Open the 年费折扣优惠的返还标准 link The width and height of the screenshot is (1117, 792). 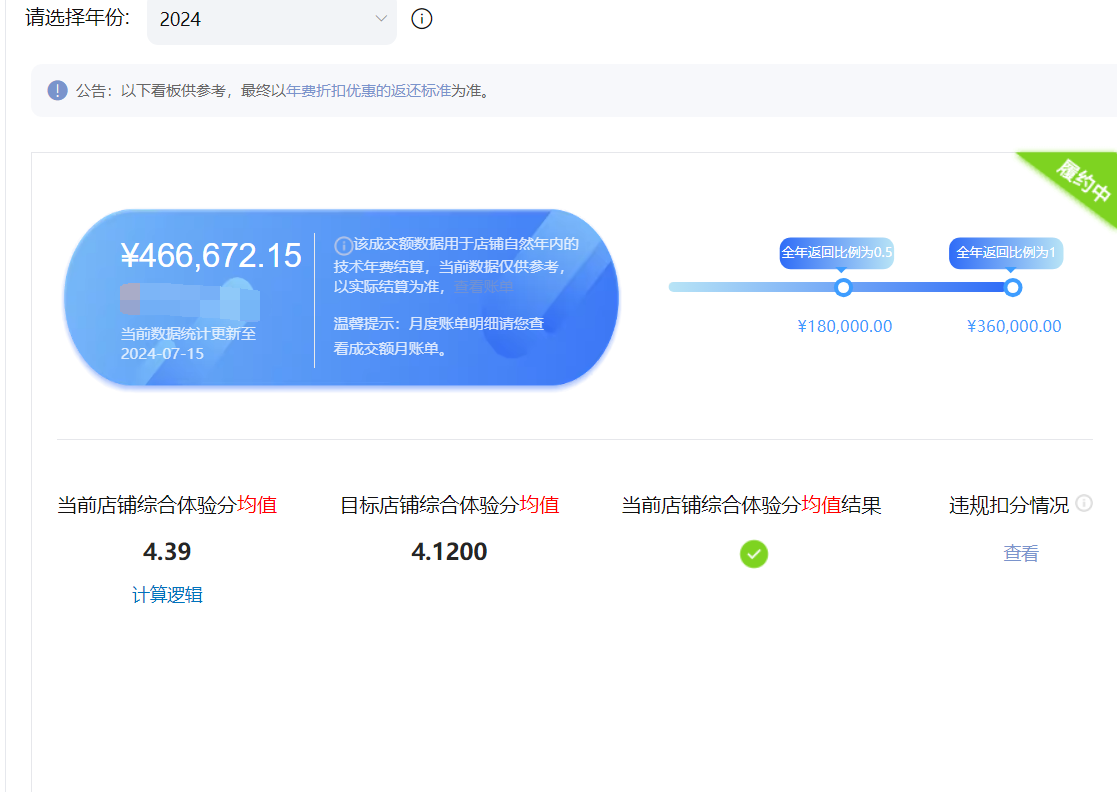point(368,91)
